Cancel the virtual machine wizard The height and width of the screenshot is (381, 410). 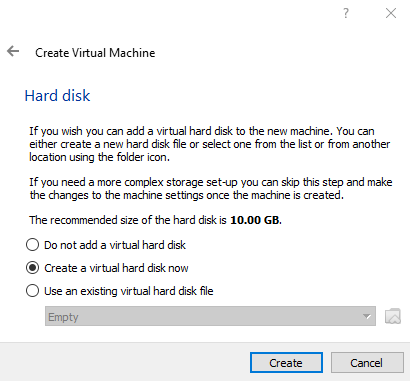[367, 363]
